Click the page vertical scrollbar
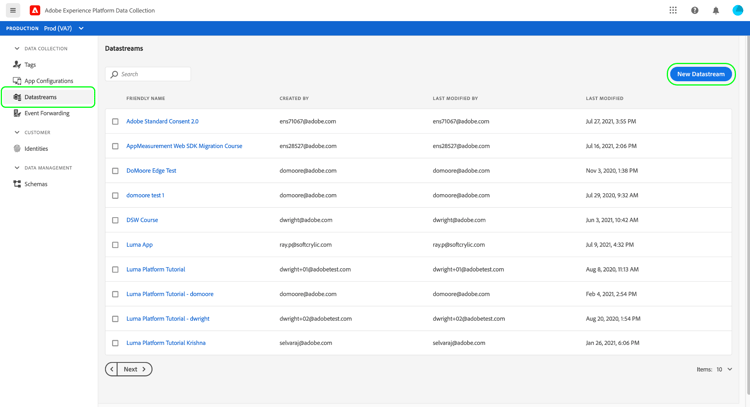This screenshot has height=407, width=750. [748, 215]
